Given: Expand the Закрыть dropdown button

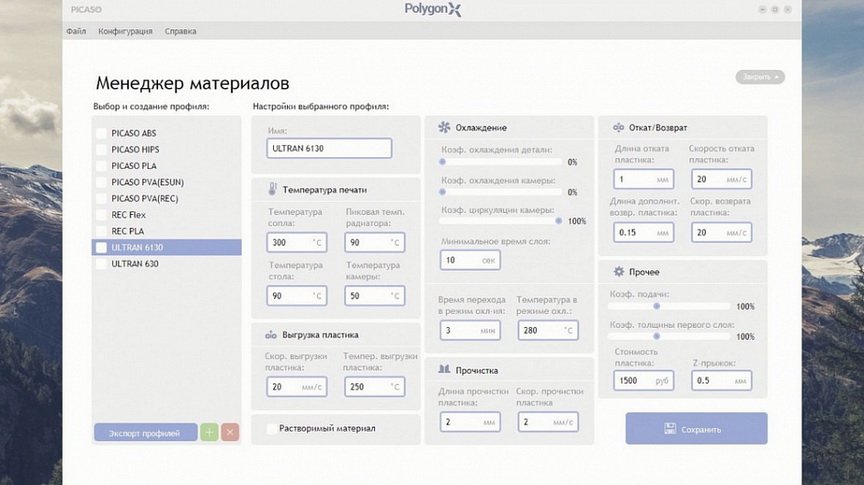Looking at the screenshot, I should (760, 77).
